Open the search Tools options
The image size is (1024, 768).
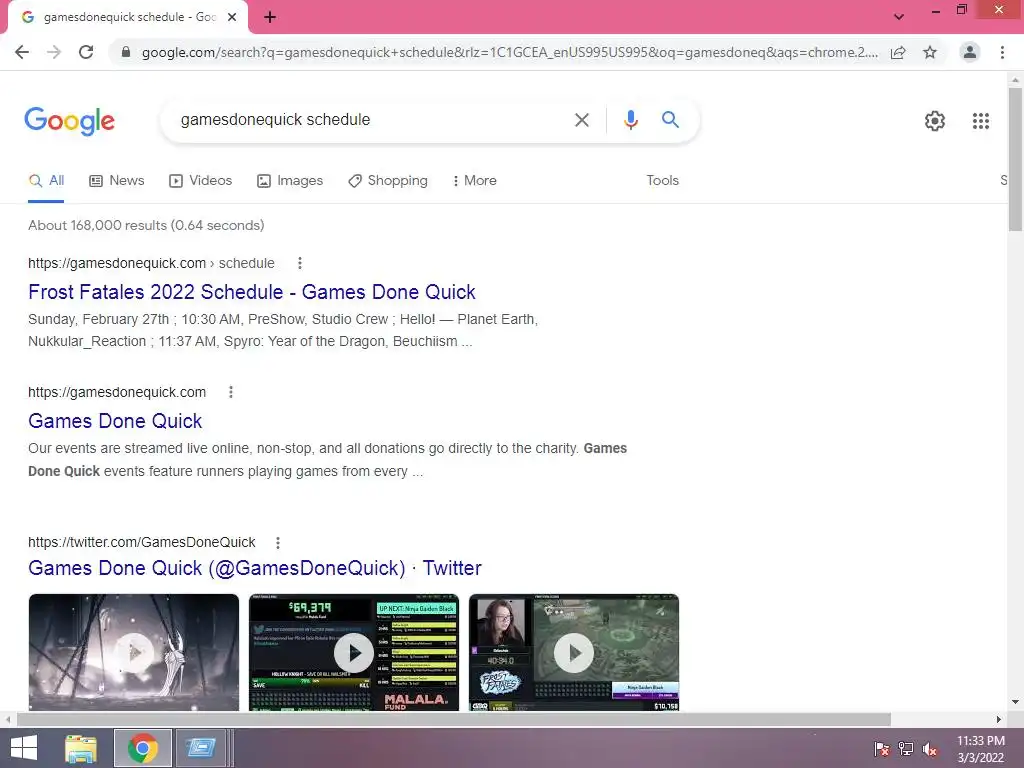662,180
